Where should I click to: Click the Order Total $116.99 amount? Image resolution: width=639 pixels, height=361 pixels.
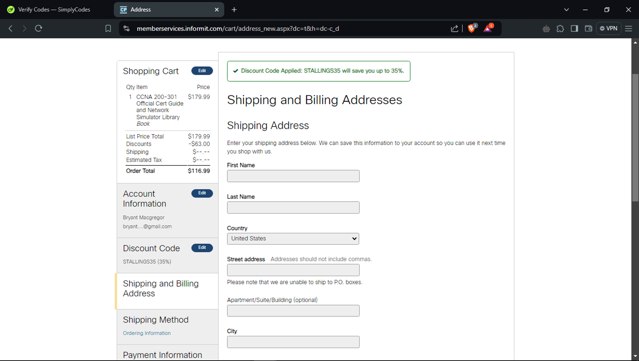199,171
